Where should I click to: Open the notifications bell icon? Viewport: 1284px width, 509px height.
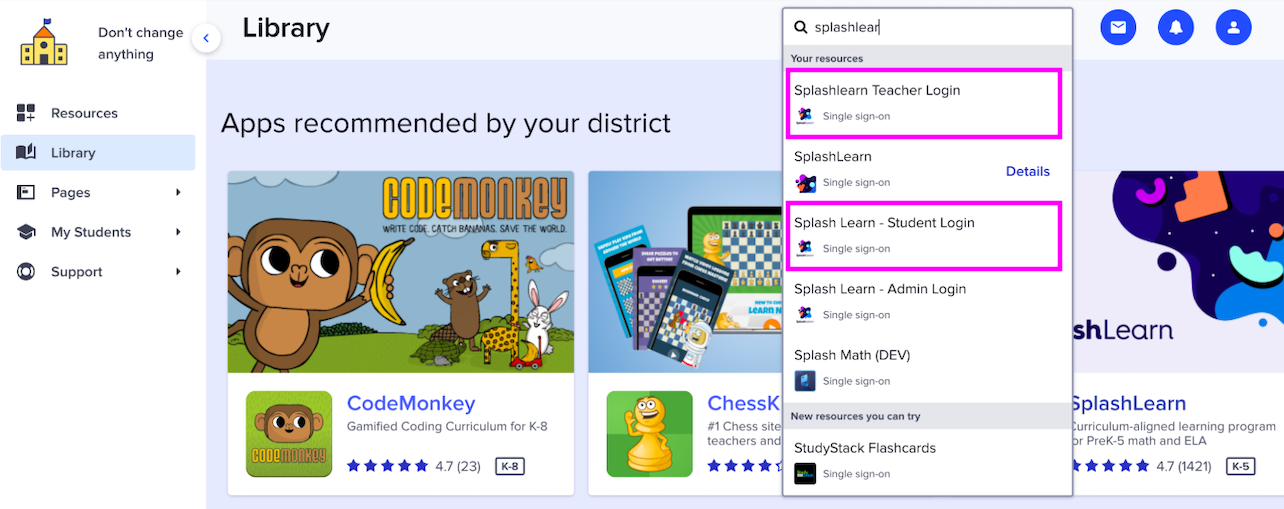click(x=1176, y=27)
